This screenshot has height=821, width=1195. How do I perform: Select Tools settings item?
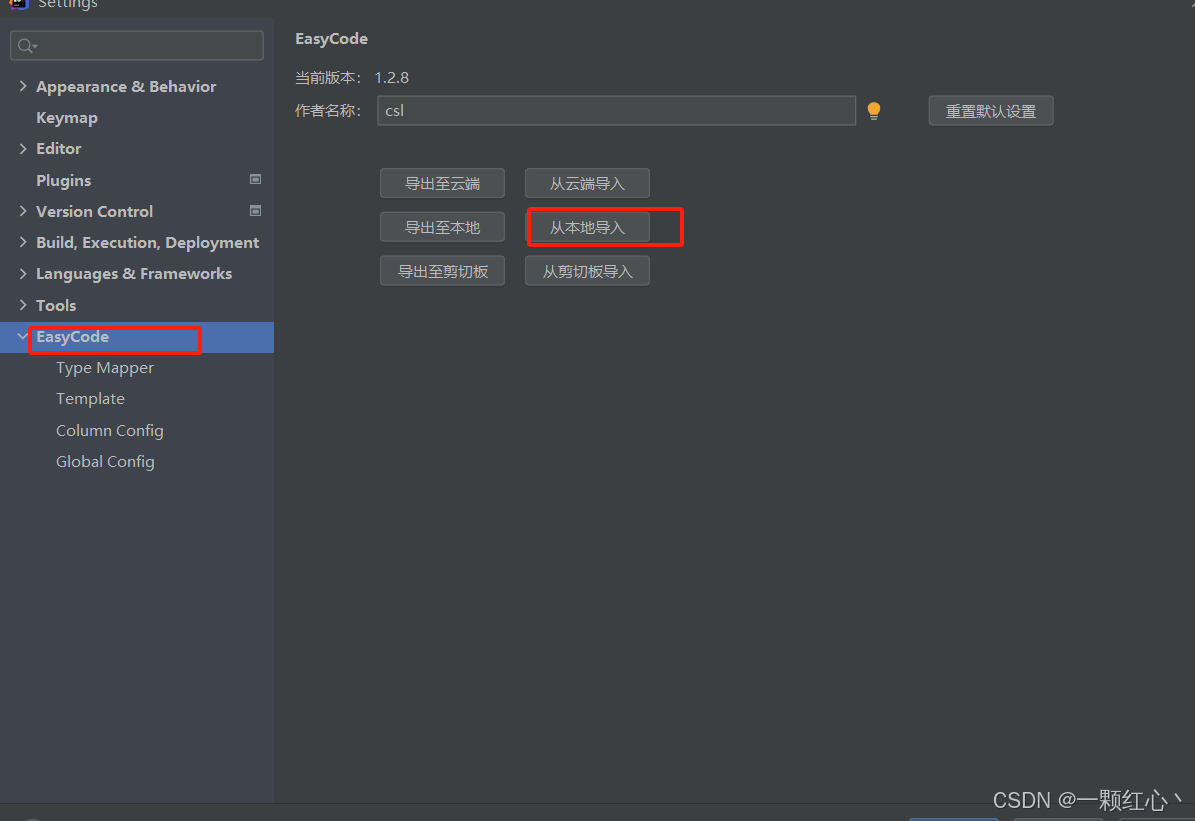coord(56,305)
